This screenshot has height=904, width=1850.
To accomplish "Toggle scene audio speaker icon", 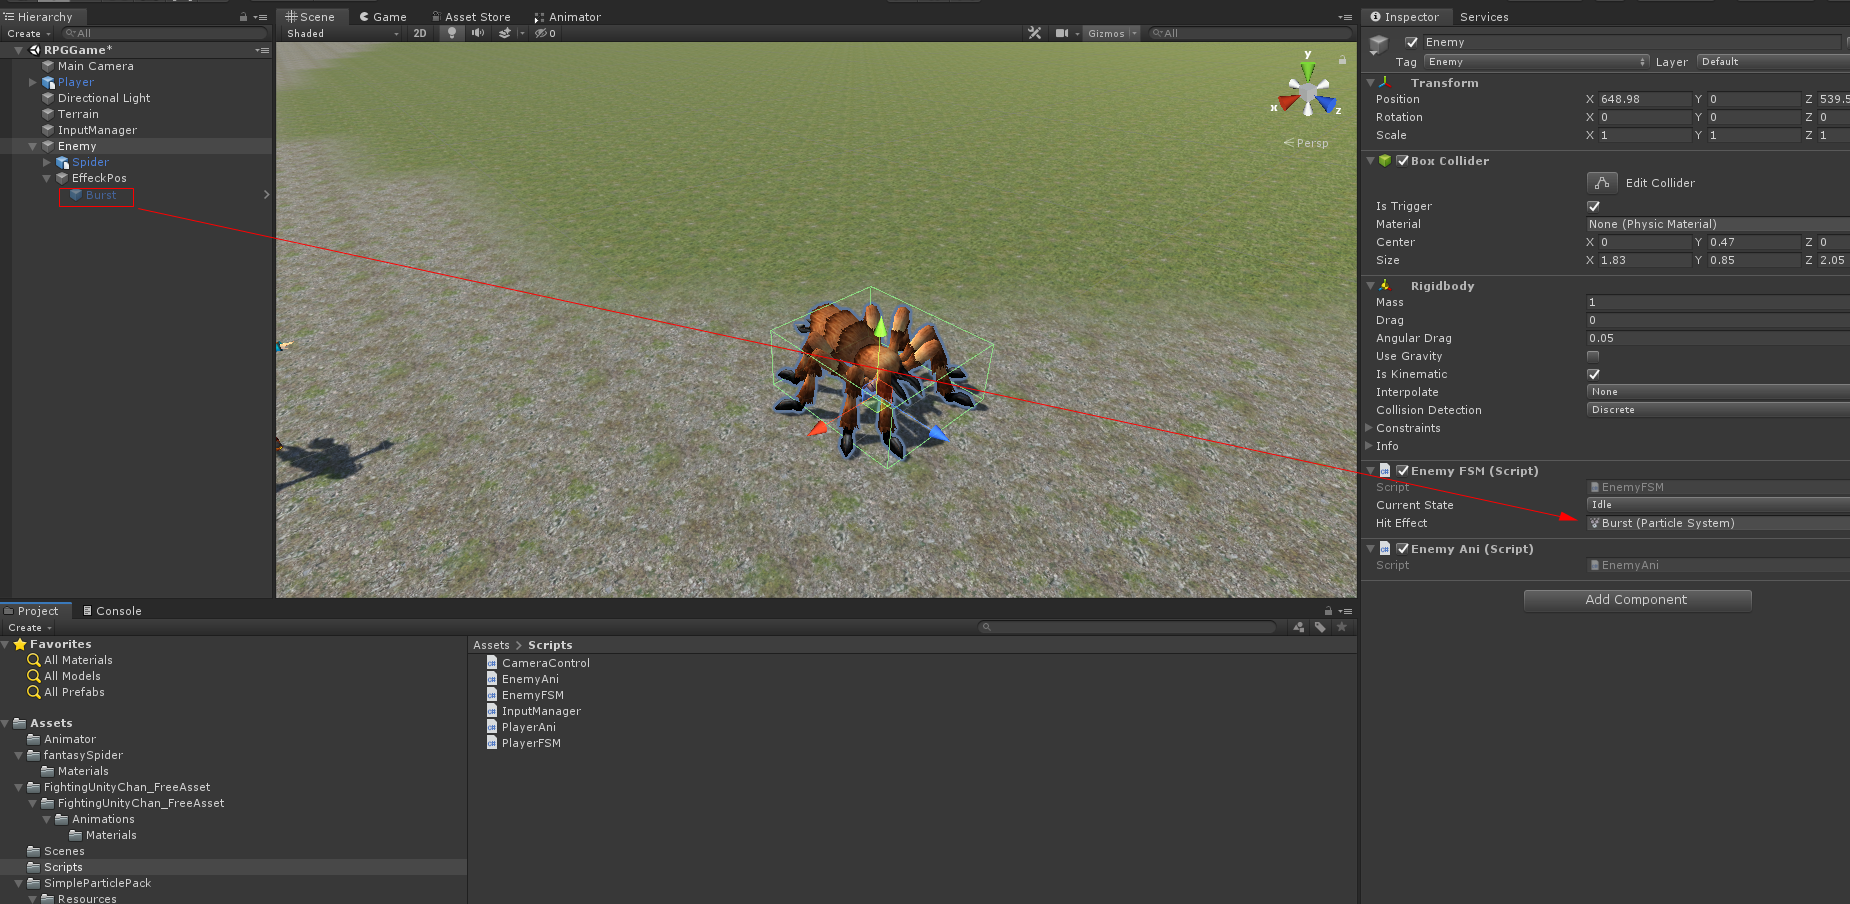I will point(478,33).
